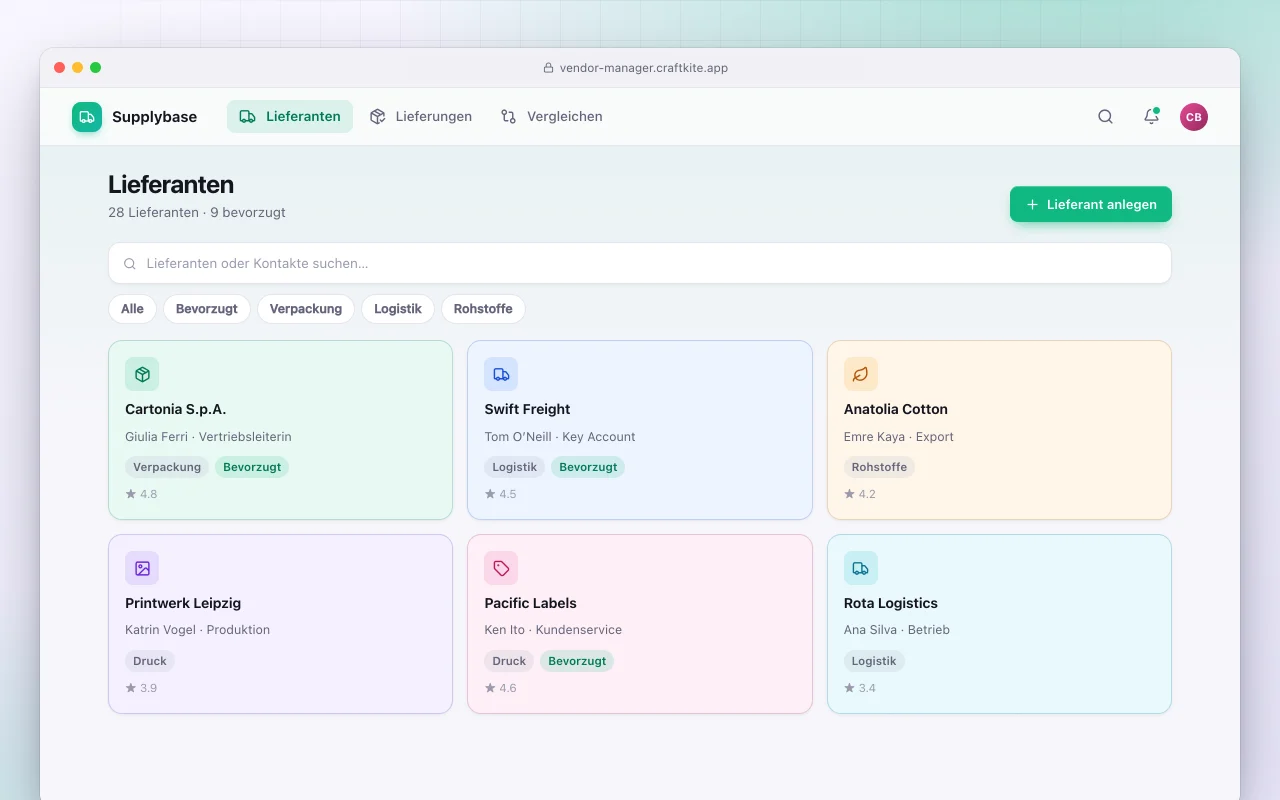The width and height of the screenshot is (1280, 800).
Task: Click the Printwerk Leipzig image icon
Action: 142,568
